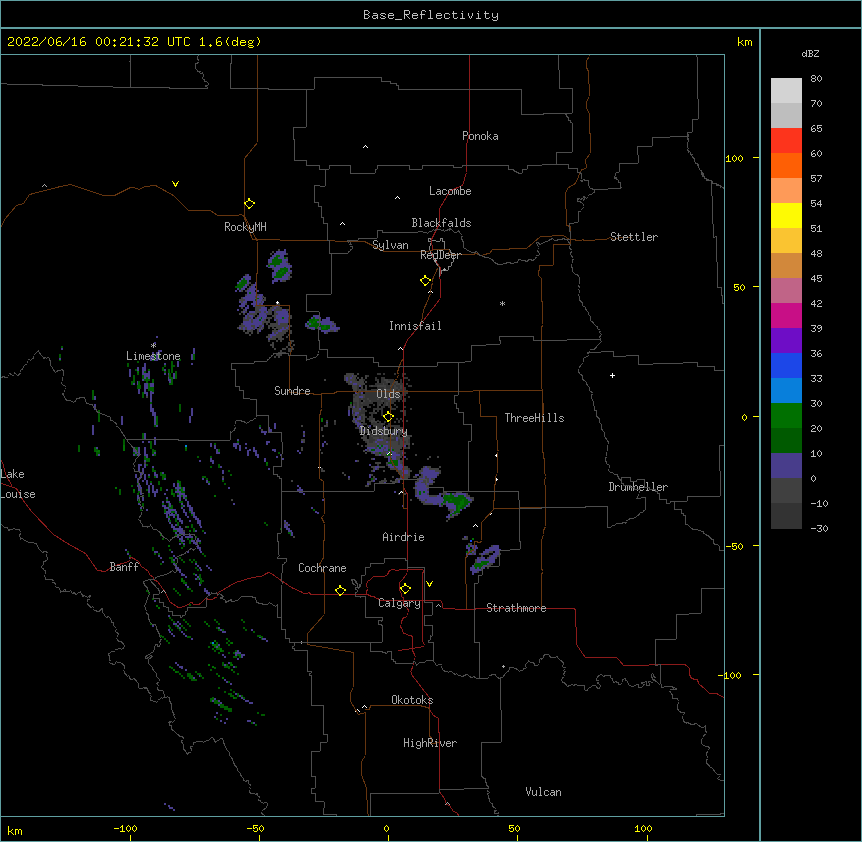The width and height of the screenshot is (862, 842).
Task: Click the ThreeHills city label
Action: click(x=534, y=418)
